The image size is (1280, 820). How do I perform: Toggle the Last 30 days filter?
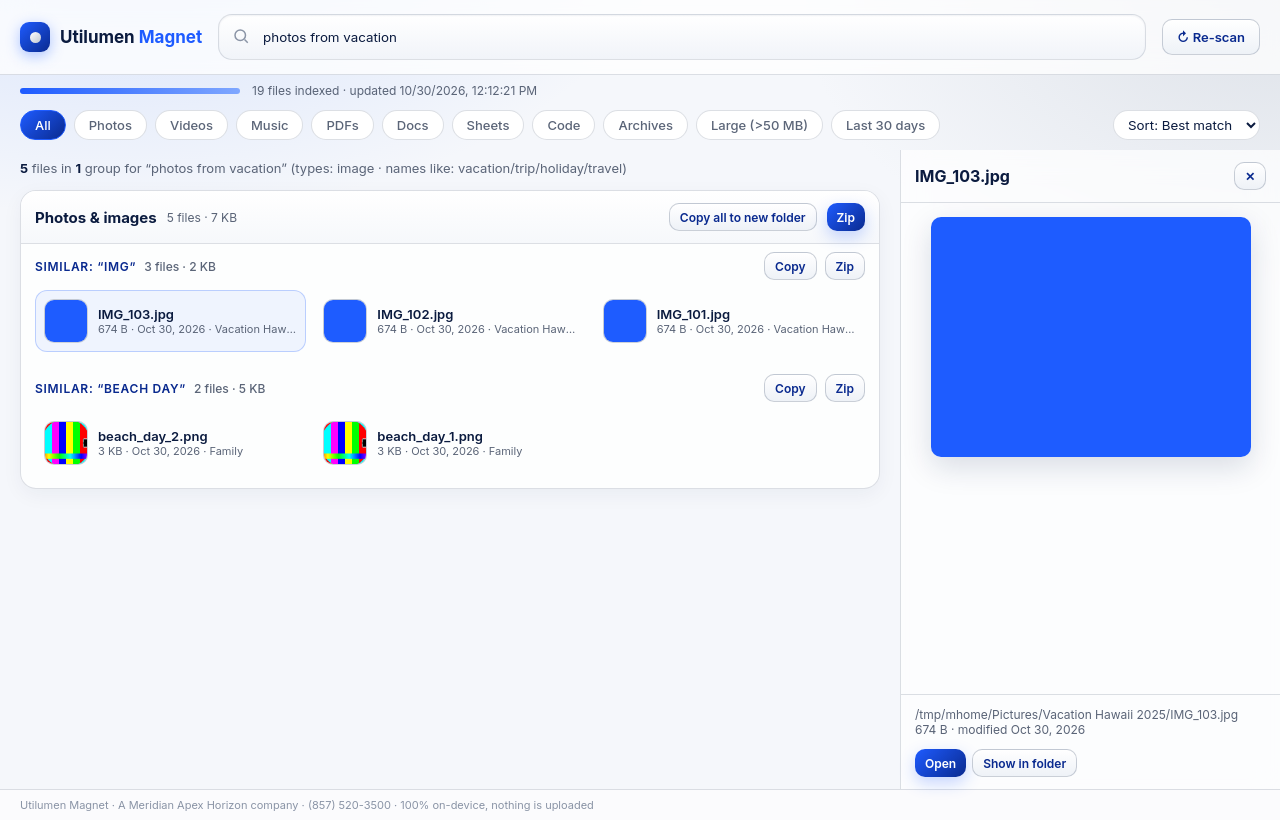tap(885, 125)
